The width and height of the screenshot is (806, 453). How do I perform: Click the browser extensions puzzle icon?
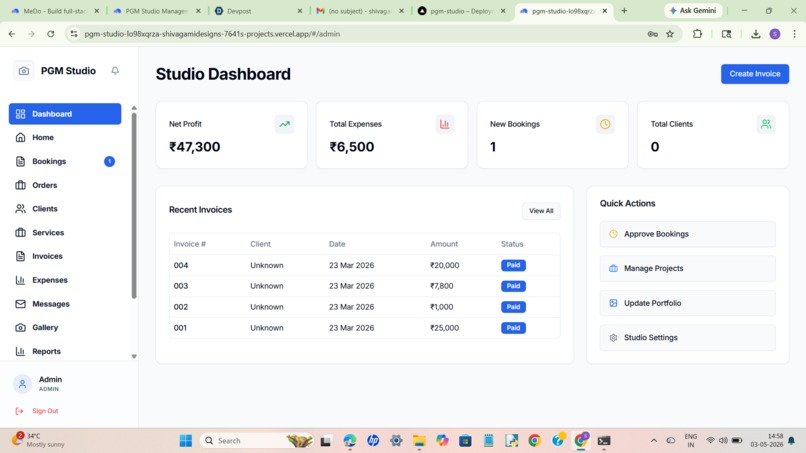click(x=697, y=34)
